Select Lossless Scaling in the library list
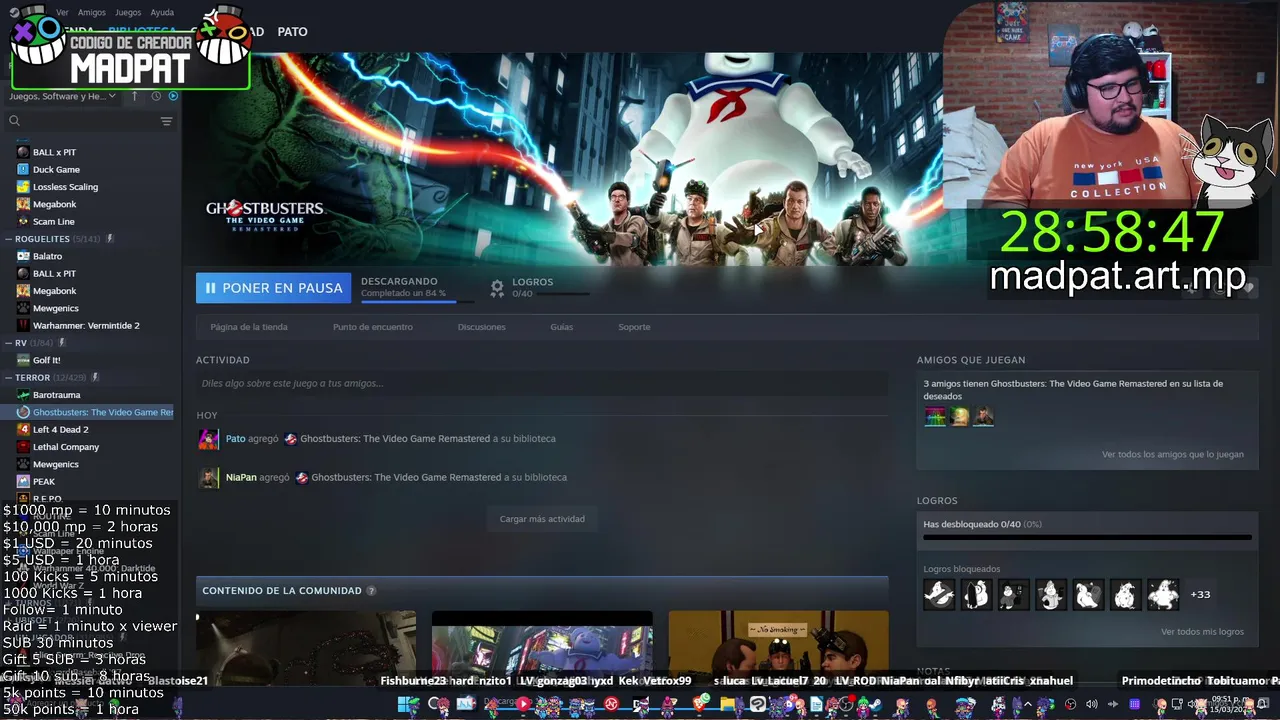The width and height of the screenshot is (1280, 720). [x=65, y=187]
